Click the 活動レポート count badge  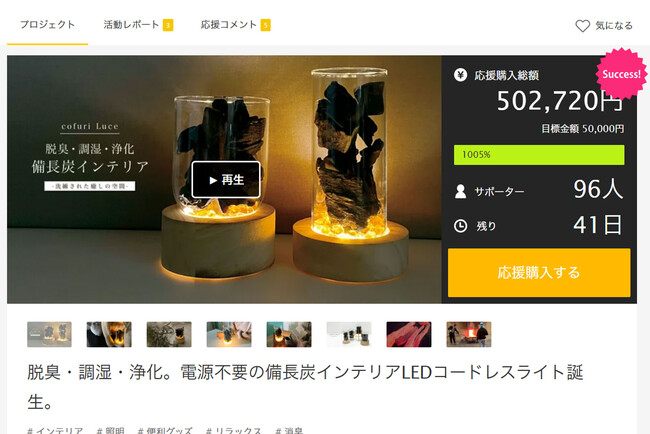click(168, 25)
